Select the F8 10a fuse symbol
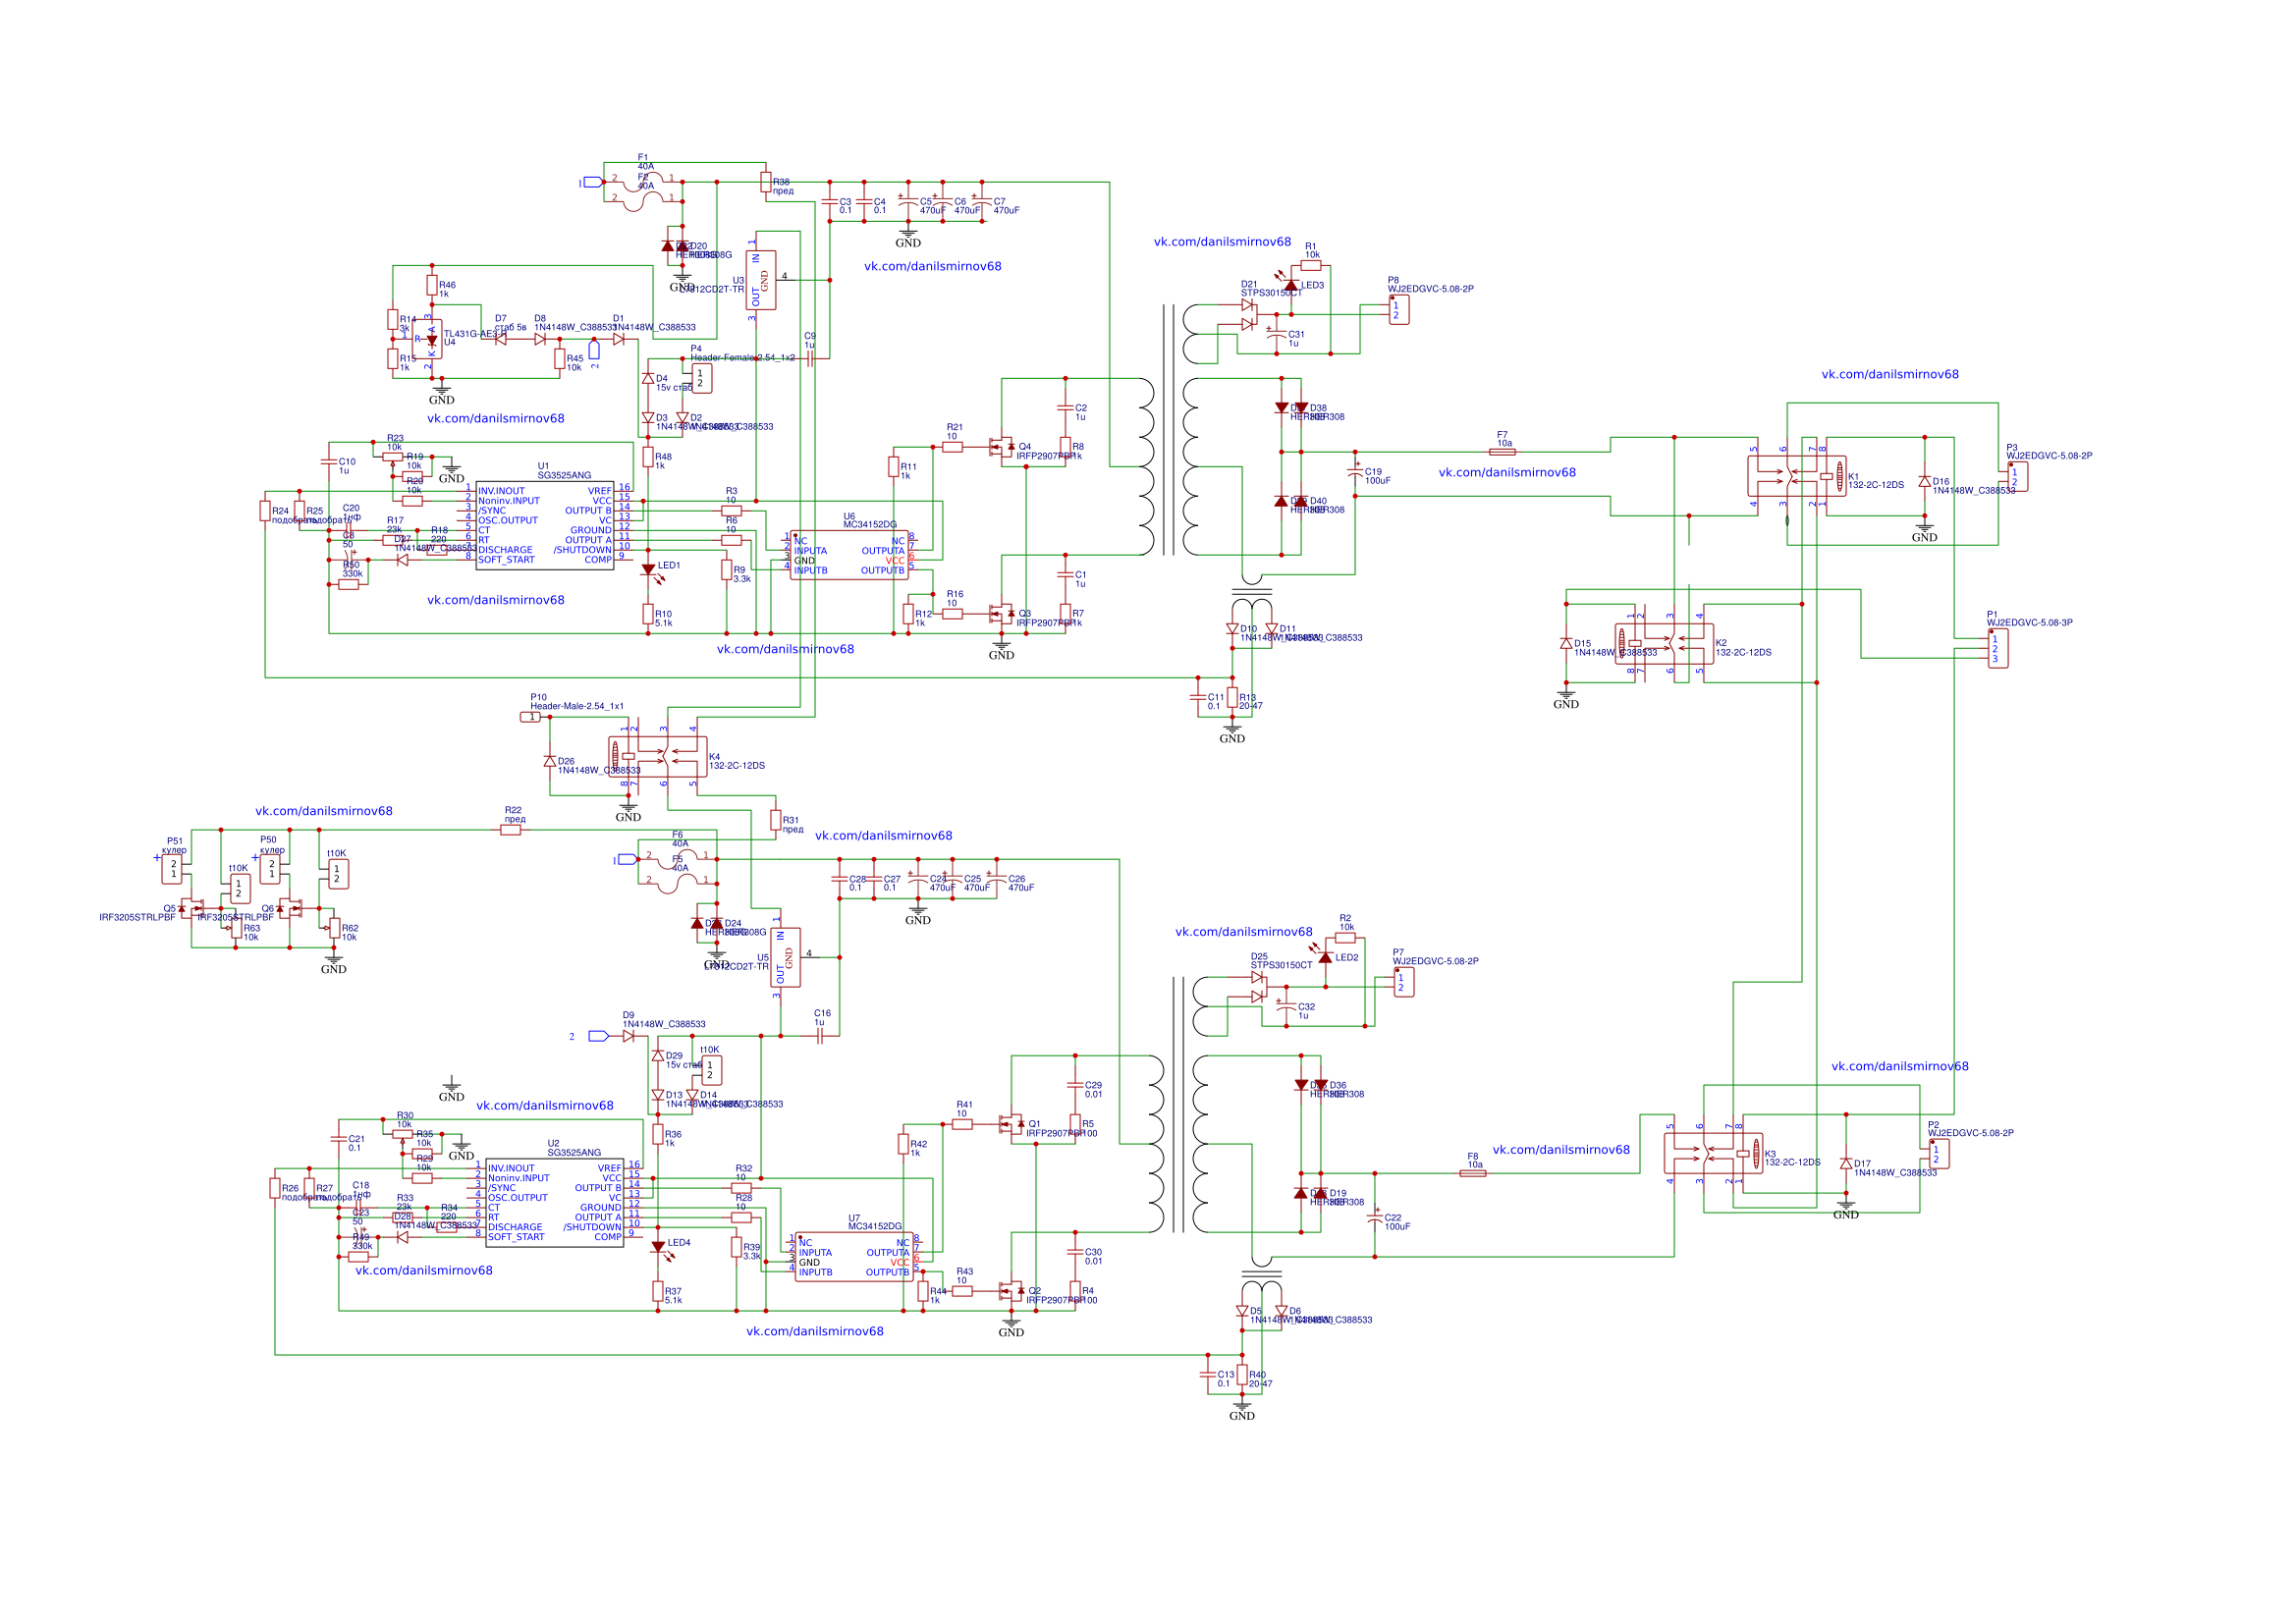This screenshot has width=2296, height=1622. pyautogui.click(x=1473, y=1173)
